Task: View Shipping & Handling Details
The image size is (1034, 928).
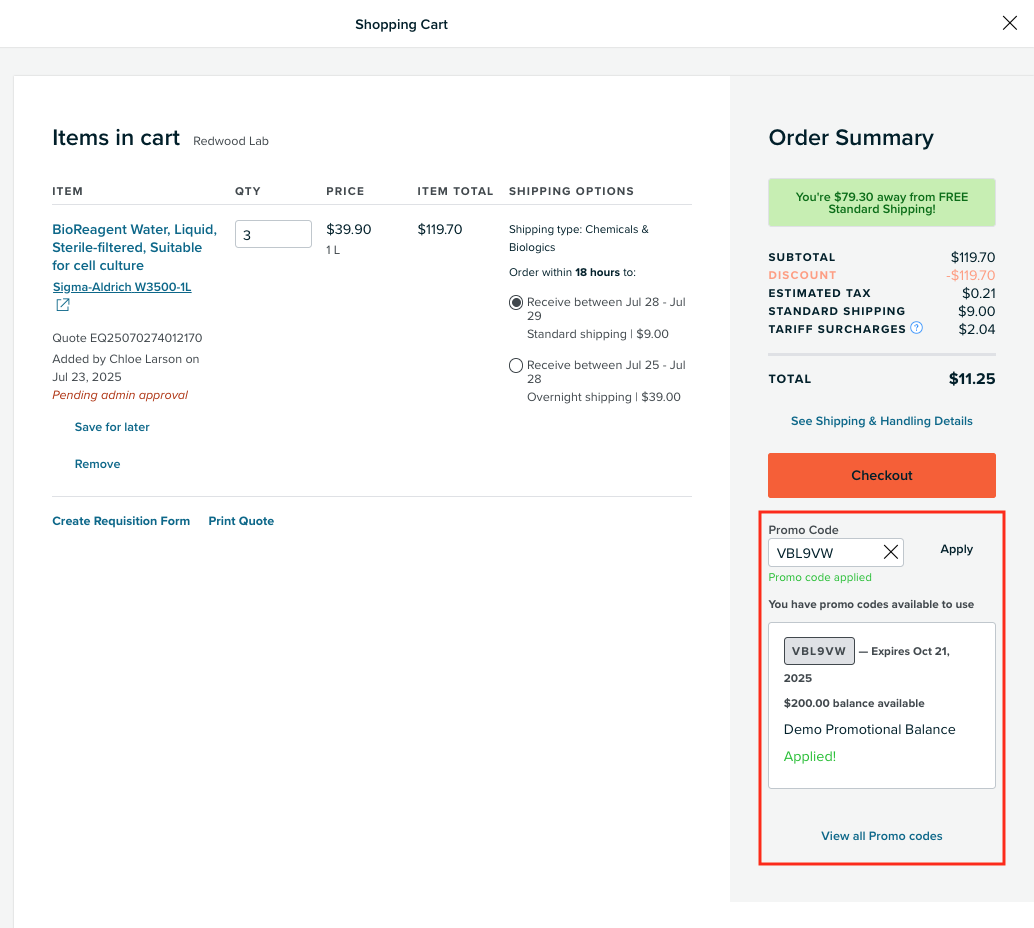Action: tap(881, 421)
